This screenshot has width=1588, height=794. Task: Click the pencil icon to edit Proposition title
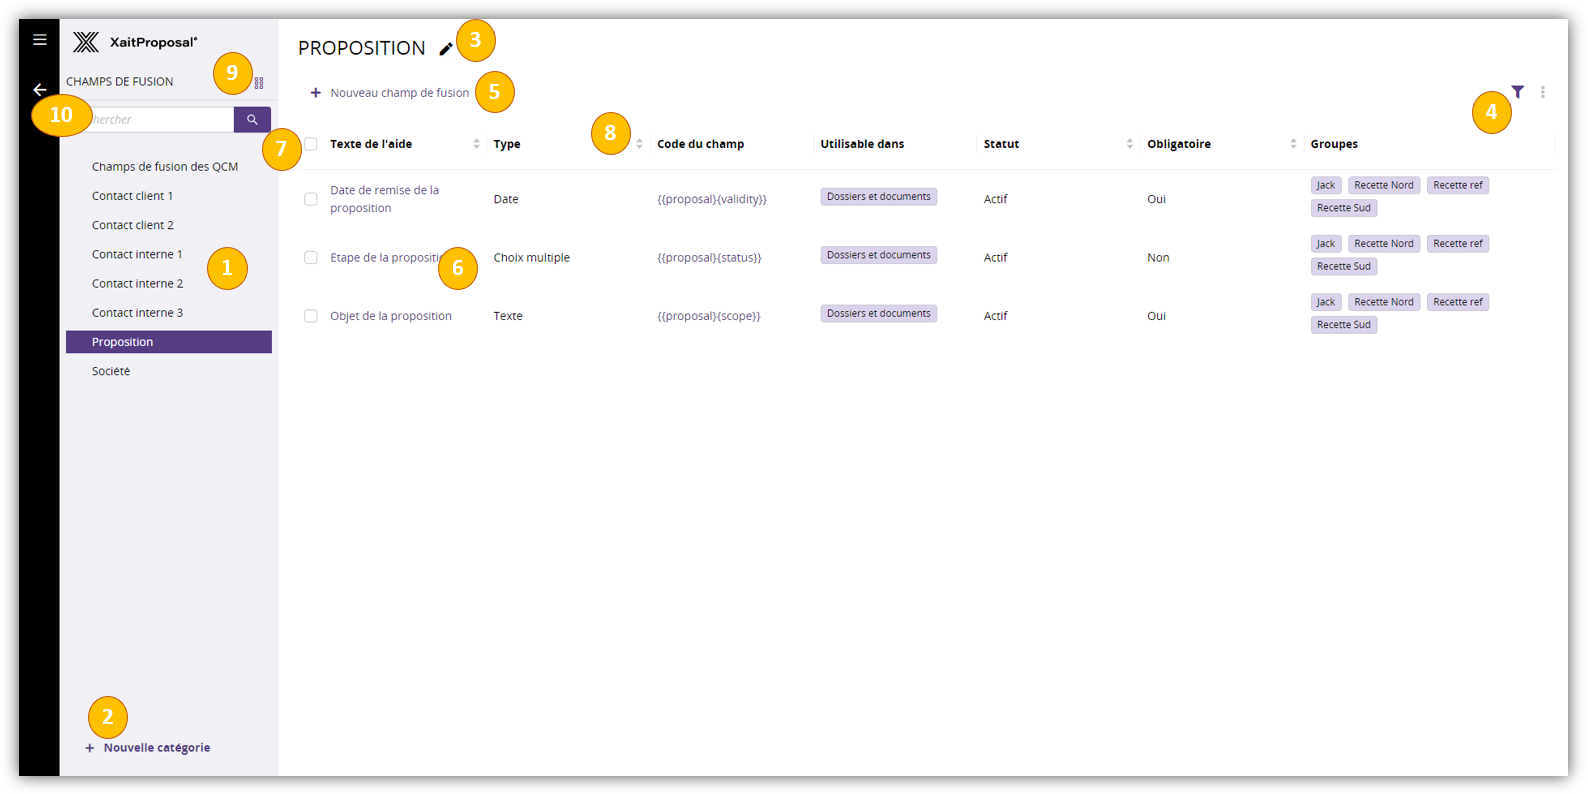(446, 49)
